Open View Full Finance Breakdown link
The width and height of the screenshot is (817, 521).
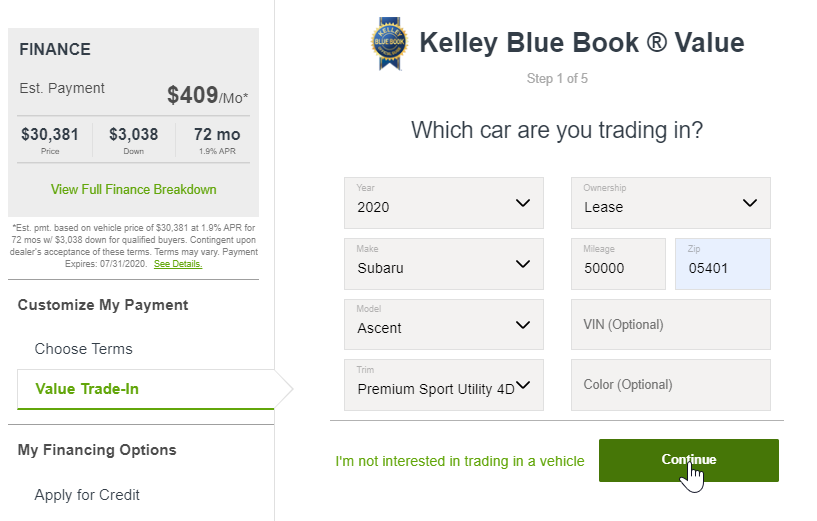[133, 189]
